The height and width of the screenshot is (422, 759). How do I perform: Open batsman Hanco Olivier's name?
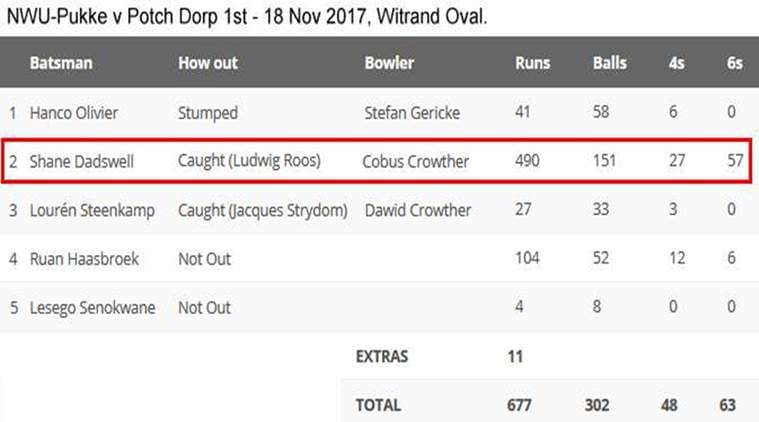[74, 113]
